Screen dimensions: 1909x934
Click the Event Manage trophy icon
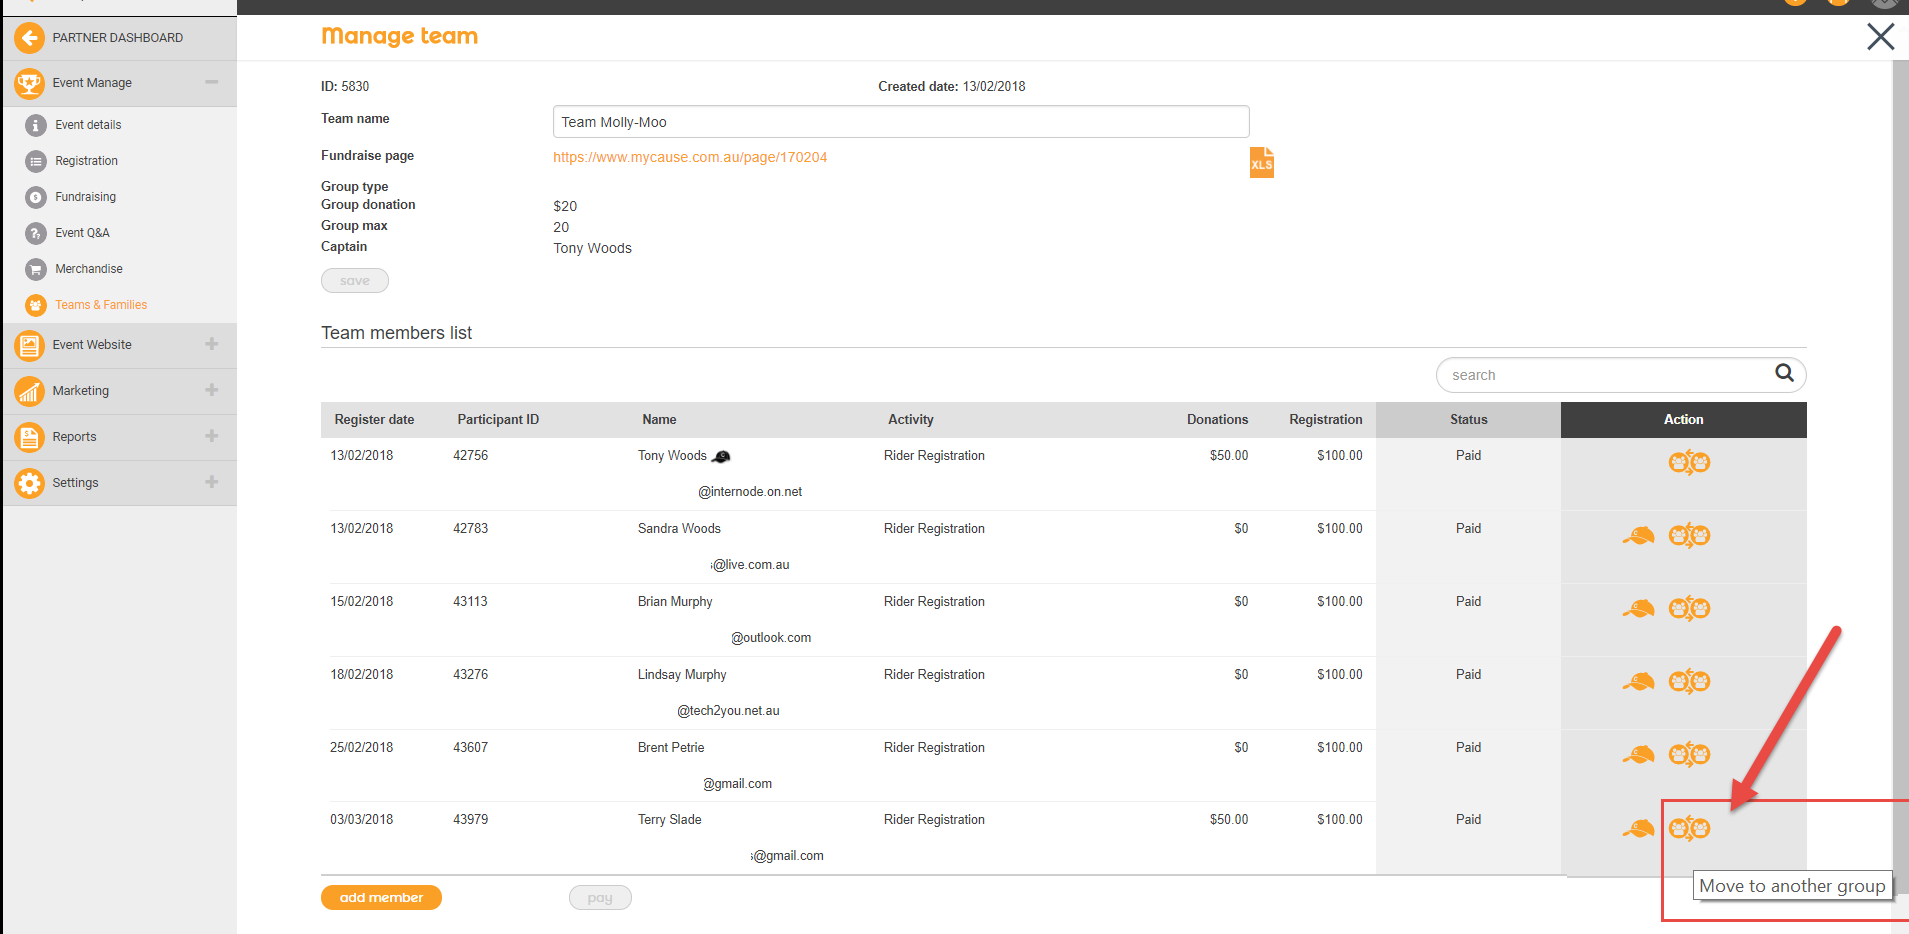(29, 84)
